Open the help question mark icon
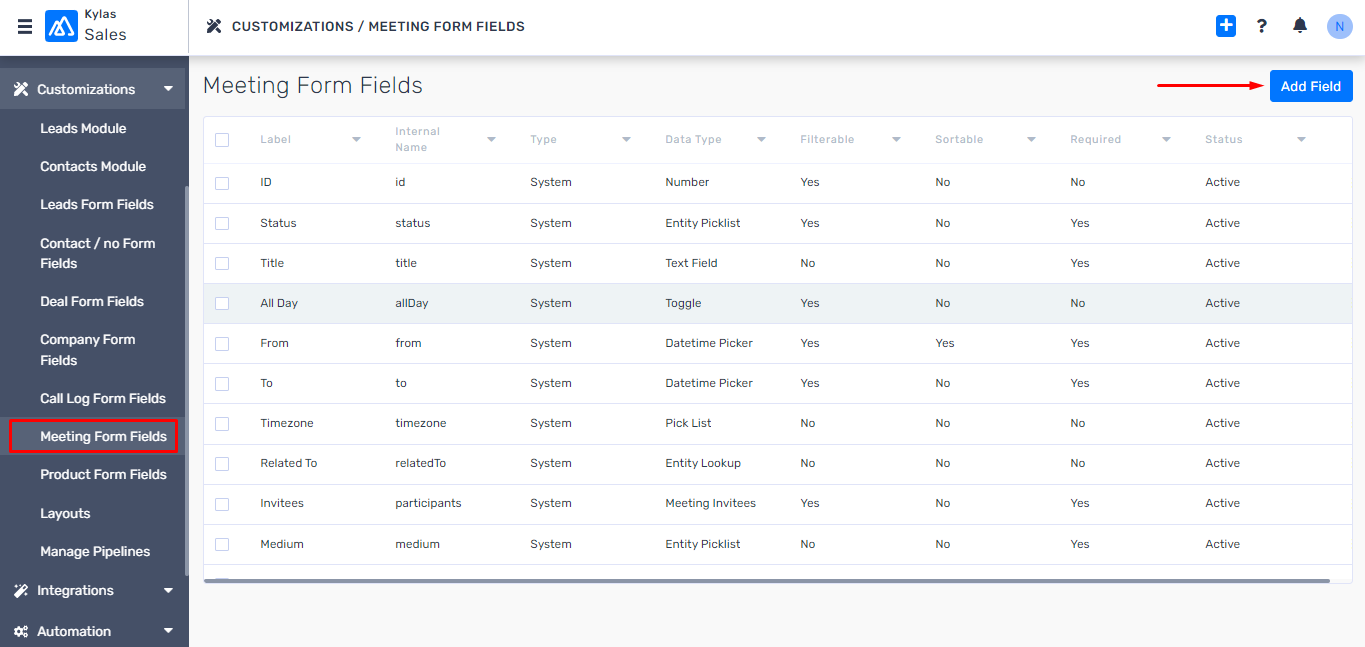The height and width of the screenshot is (647, 1365). click(x=1262, y=26)
